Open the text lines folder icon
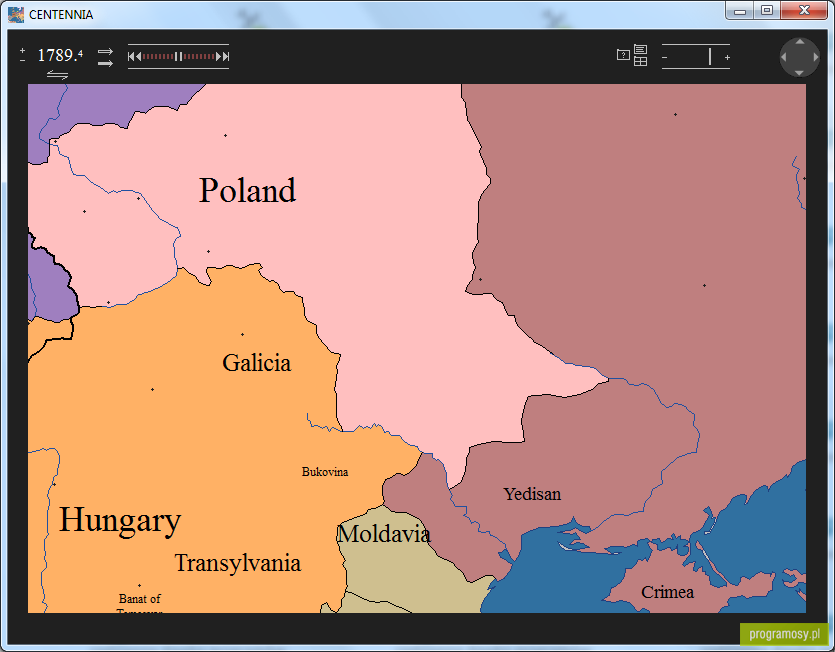835x652 pixels. (640, 50)
